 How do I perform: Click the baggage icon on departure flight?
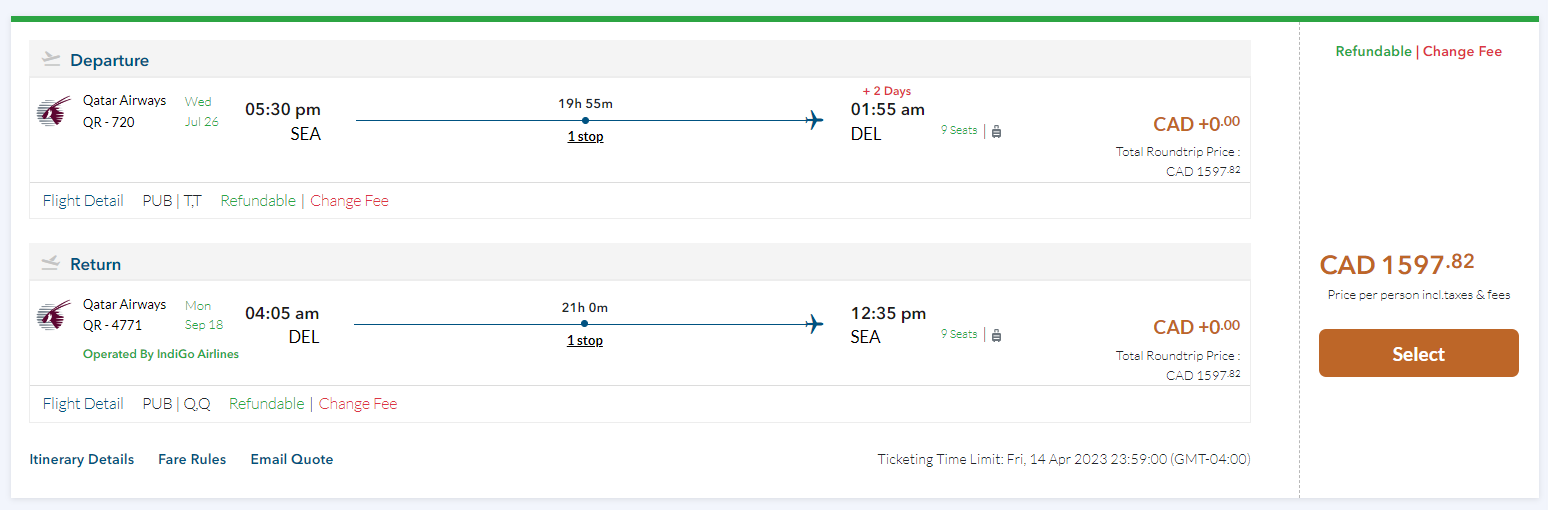tap(997, 131)
